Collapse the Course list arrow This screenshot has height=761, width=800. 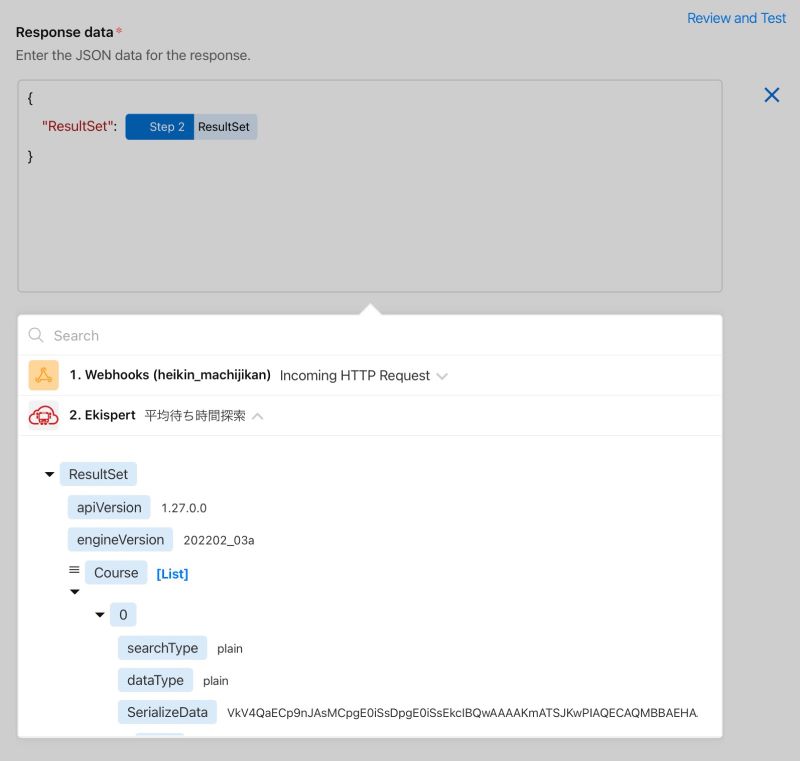tap(74, 592)
